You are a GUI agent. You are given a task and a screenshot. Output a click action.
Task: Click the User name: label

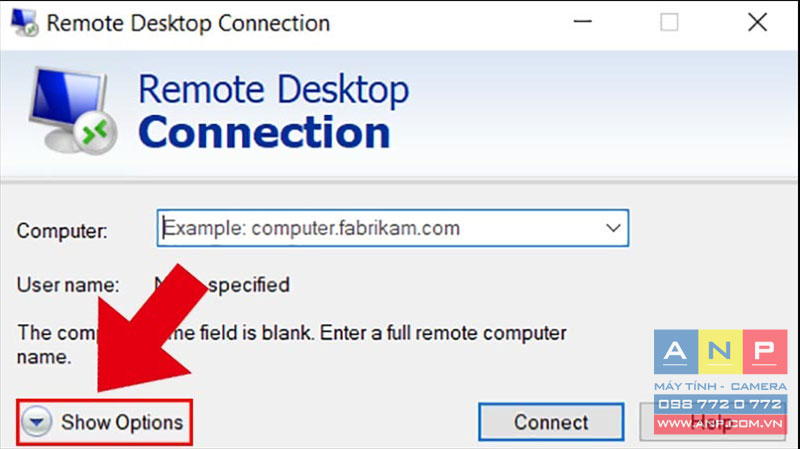[68, 285]
